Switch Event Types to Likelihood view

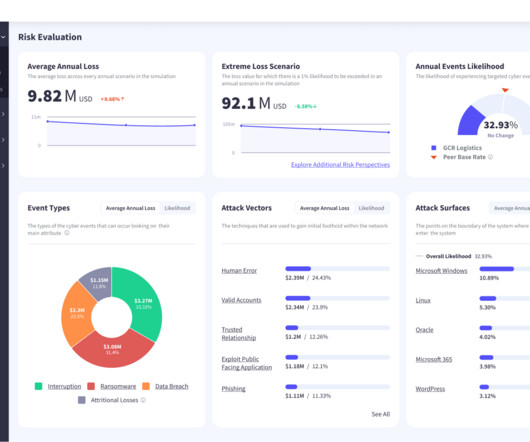pyautogui.click(x=177, y=208)
